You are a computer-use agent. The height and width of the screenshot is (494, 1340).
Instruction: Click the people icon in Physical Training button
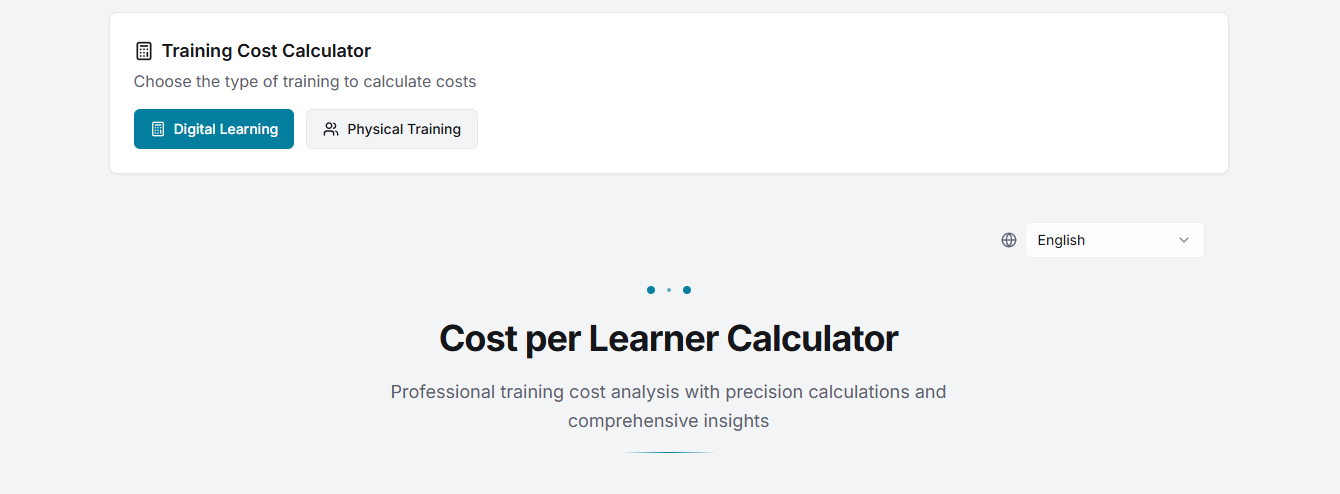[331, 129]
